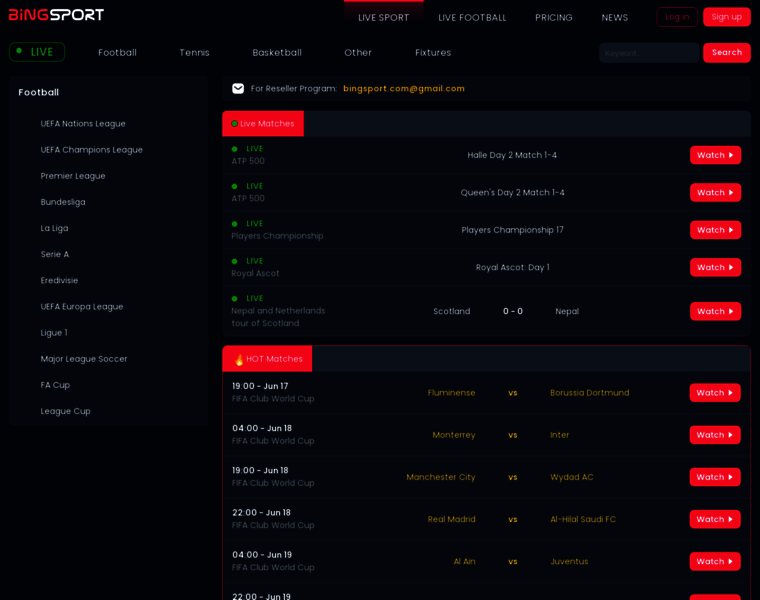Click the Borussia Dortmund team name

pos(590,393)
